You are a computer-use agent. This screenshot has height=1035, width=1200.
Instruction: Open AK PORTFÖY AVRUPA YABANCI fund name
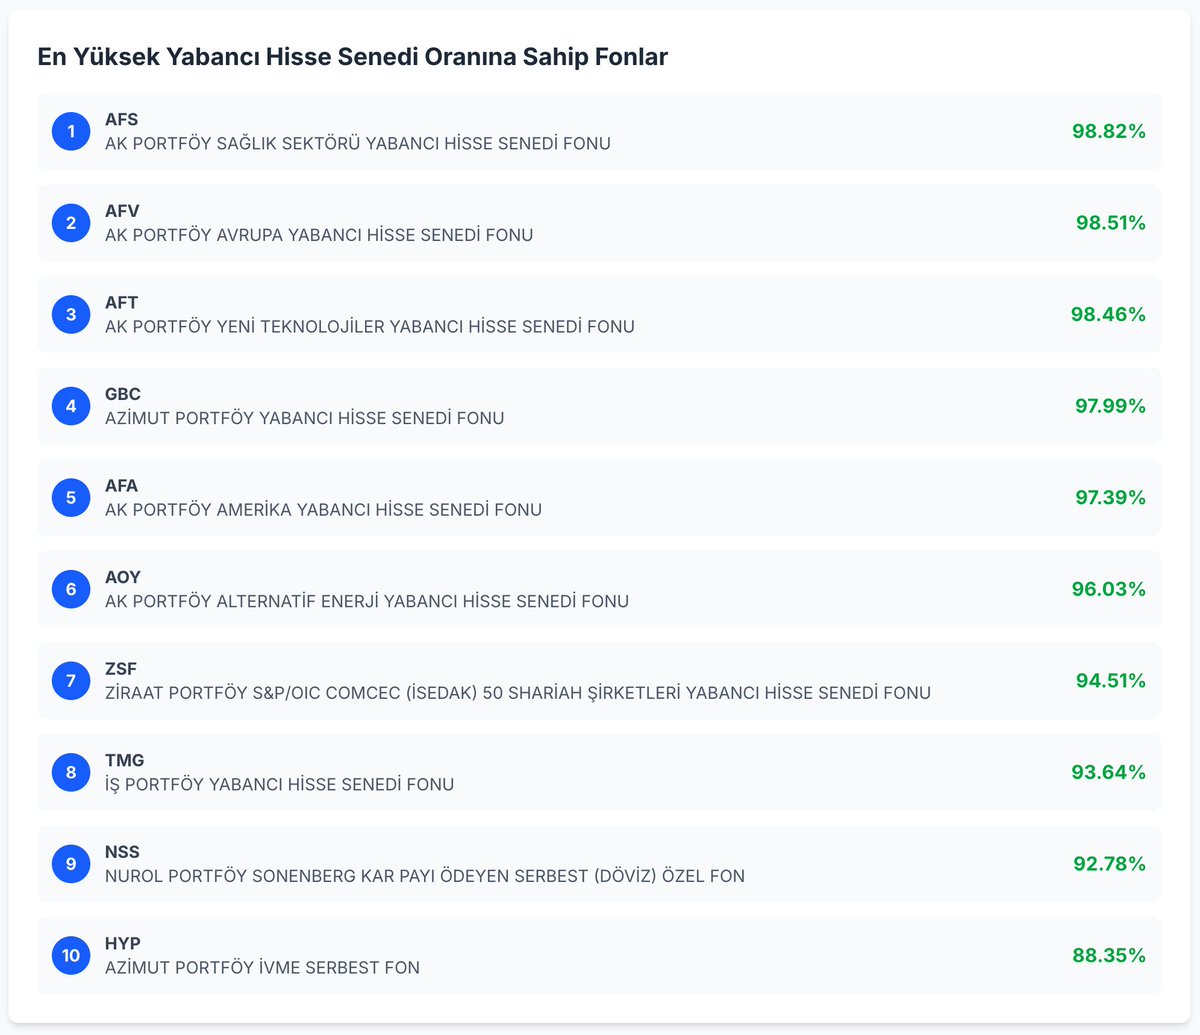point(319,235)
